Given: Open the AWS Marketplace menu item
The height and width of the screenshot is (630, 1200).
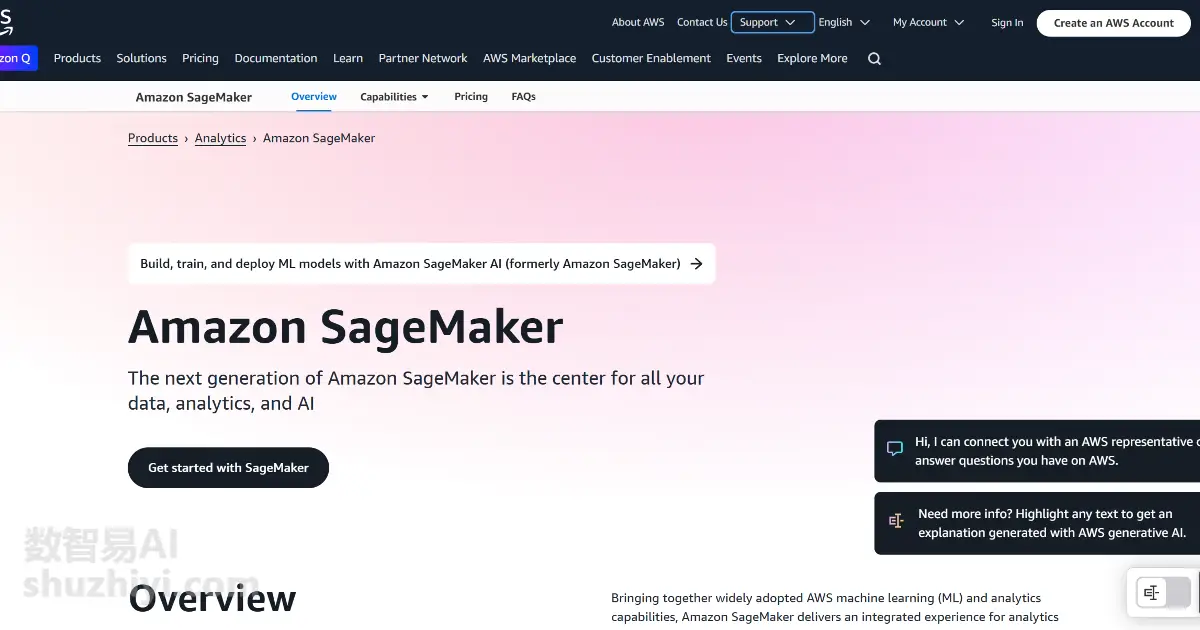Looking at the screenshot, I should tap(529, 58).
